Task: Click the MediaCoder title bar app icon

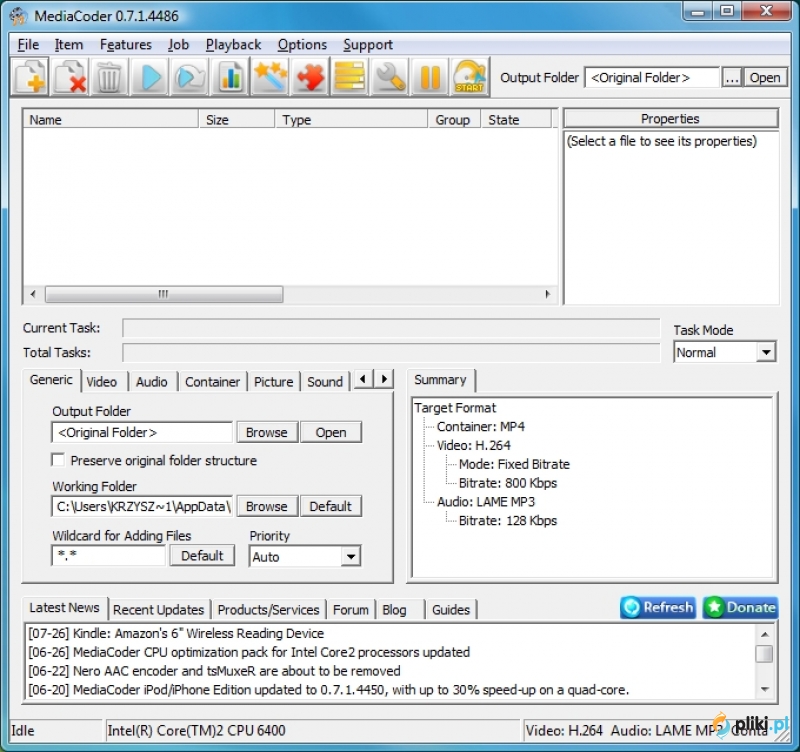Action: click(18, 16)
